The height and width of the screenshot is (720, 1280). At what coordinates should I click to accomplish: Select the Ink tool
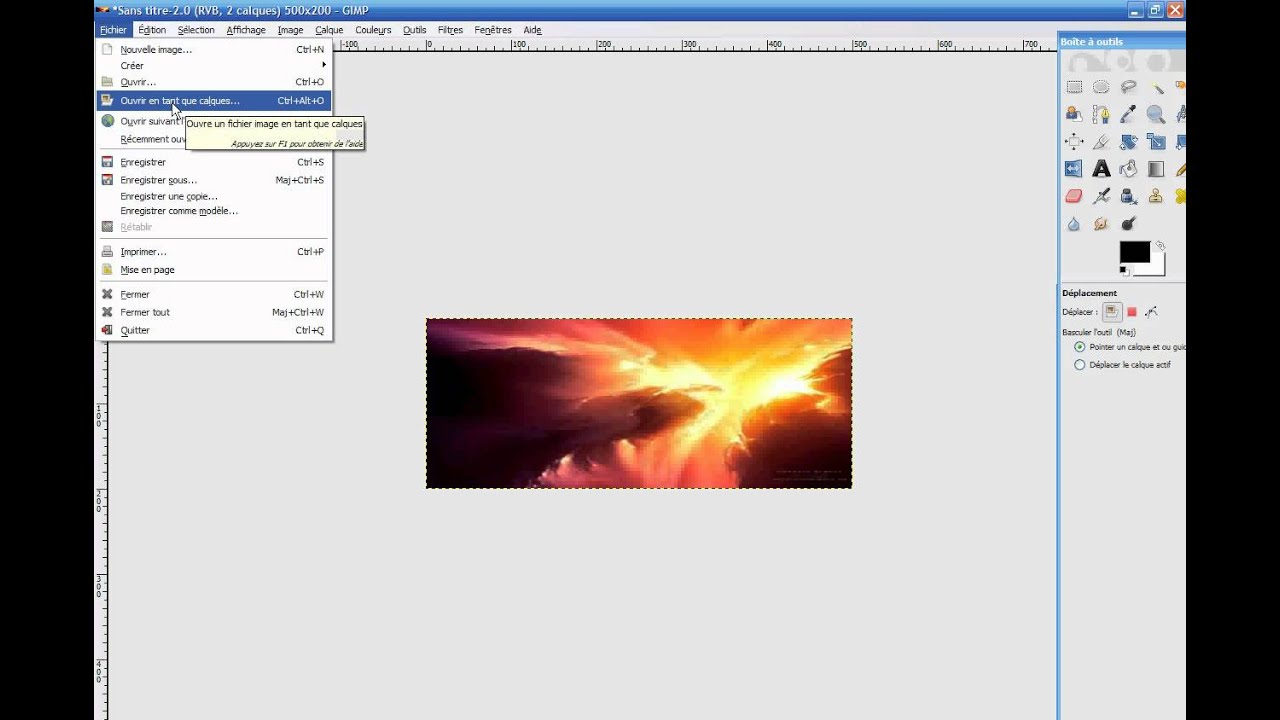tap(1129, 196)
